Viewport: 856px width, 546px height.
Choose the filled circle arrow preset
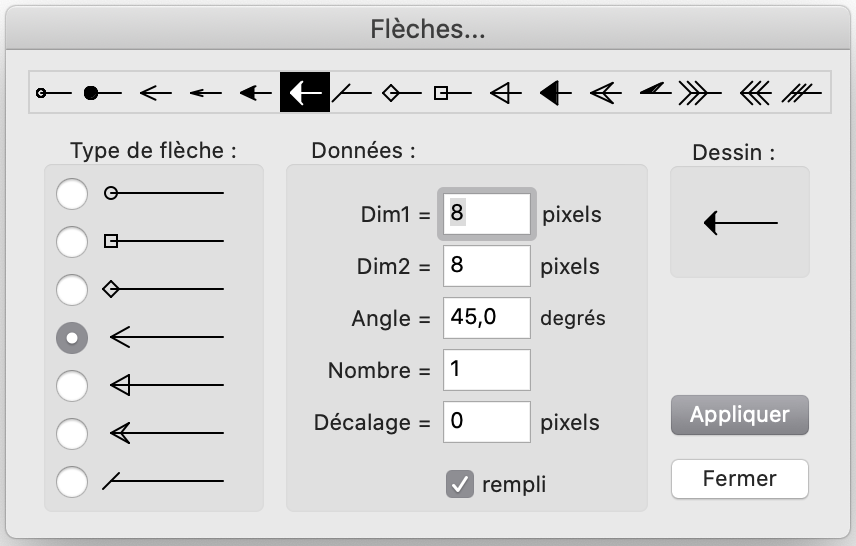tap(103, 93)
